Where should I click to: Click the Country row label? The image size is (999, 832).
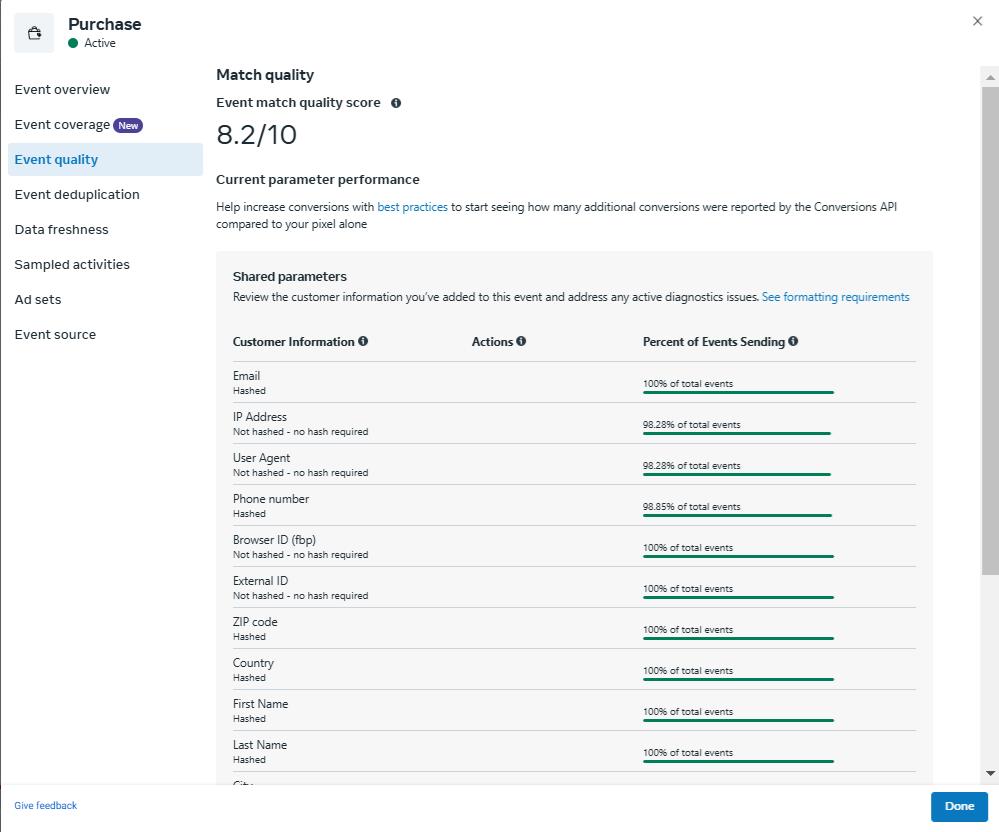(253, 663)
